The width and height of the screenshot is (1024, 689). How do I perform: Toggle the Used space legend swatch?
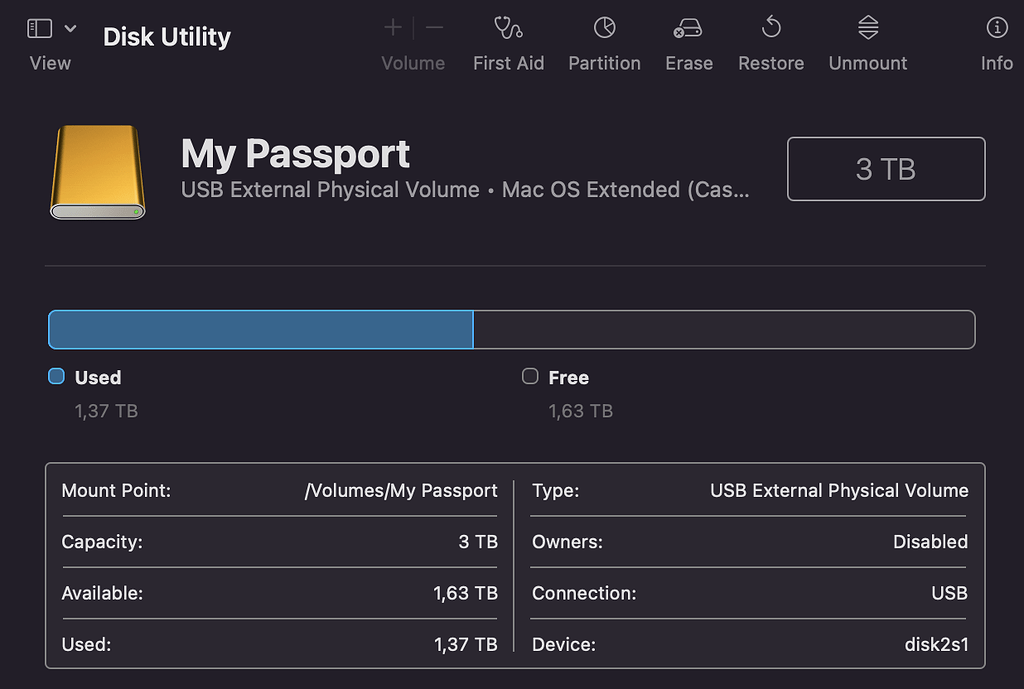(56, 377)
